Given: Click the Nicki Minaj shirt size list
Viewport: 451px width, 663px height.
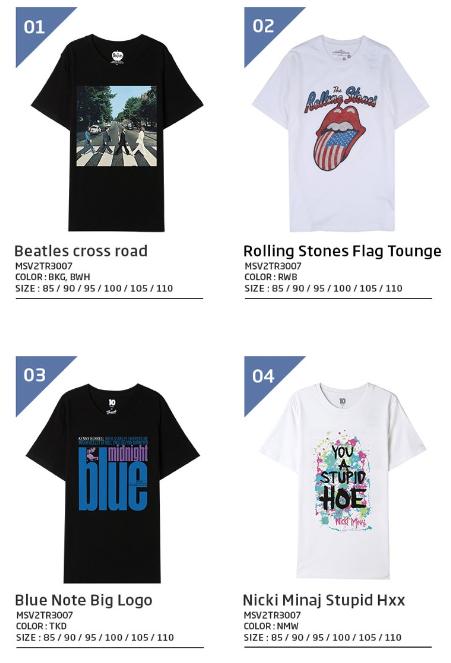Looking at the screenshot, I should [323, 638].
